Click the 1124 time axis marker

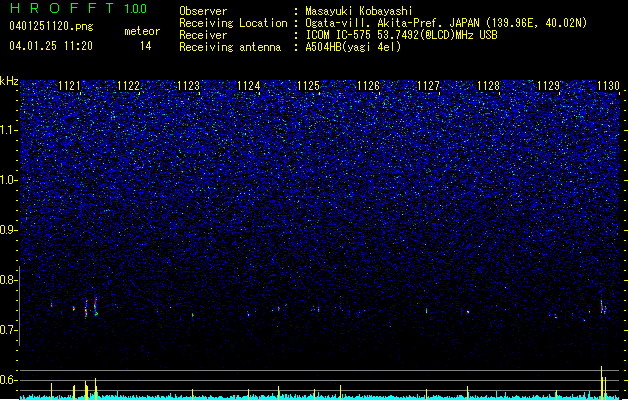click(x=249, y=86)
